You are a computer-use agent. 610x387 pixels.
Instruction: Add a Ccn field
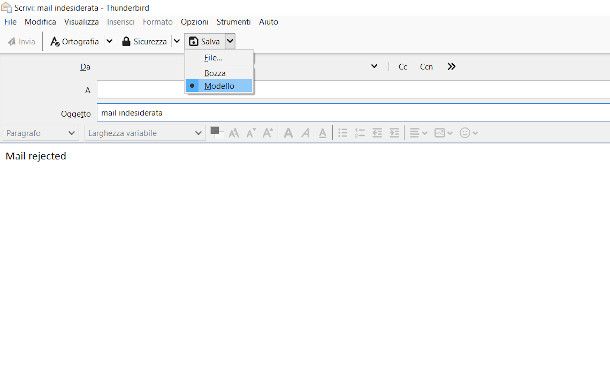pos(426,67)
